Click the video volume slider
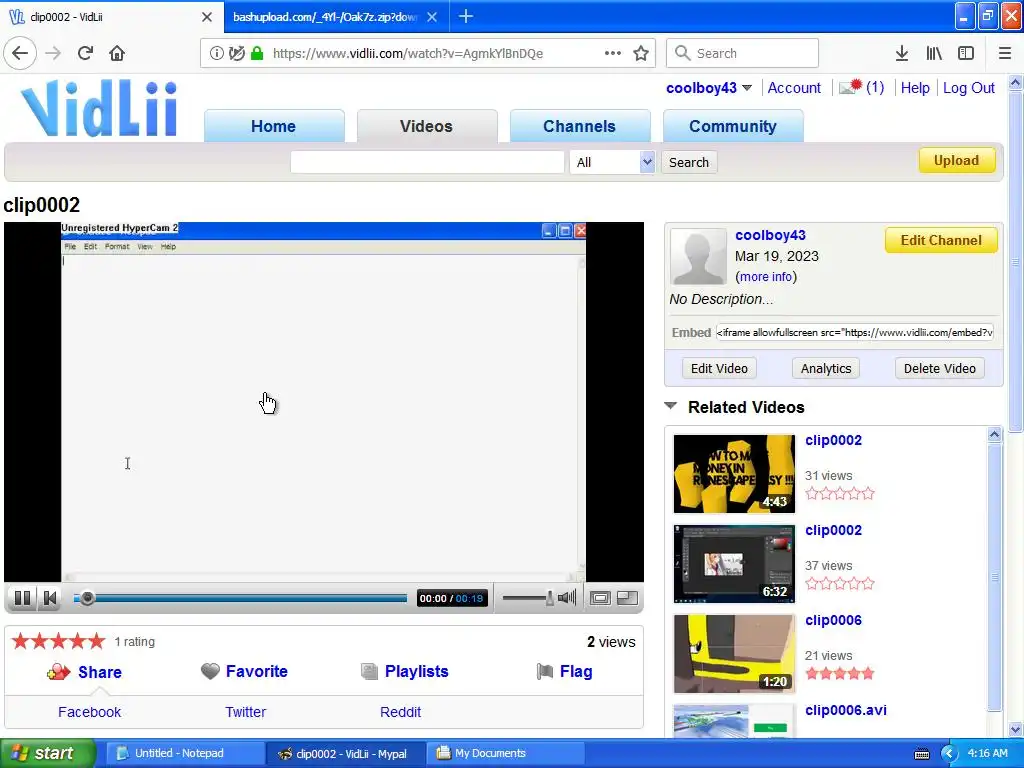The image size is (1024, 768). pyautogui.click(x=528, y=598)
